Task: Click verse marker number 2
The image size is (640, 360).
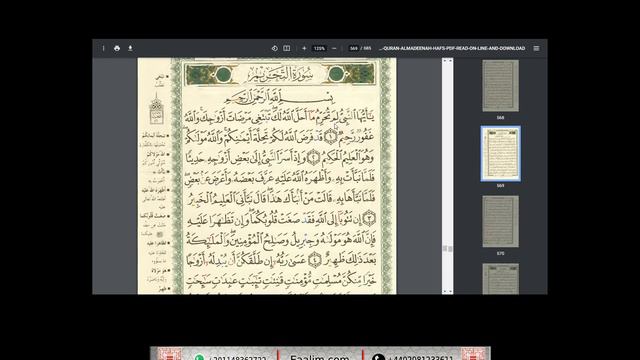Action: click(313, 157)
